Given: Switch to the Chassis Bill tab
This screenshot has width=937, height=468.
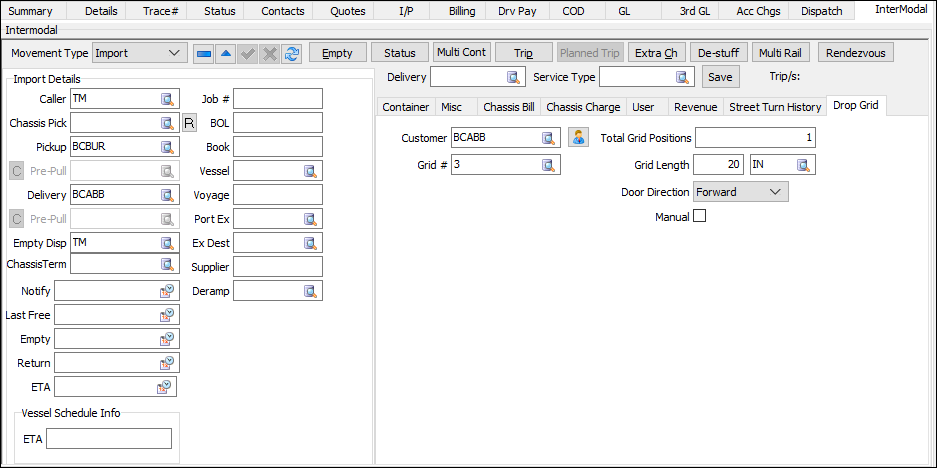Looking at the screenshot, I should 508,107.
